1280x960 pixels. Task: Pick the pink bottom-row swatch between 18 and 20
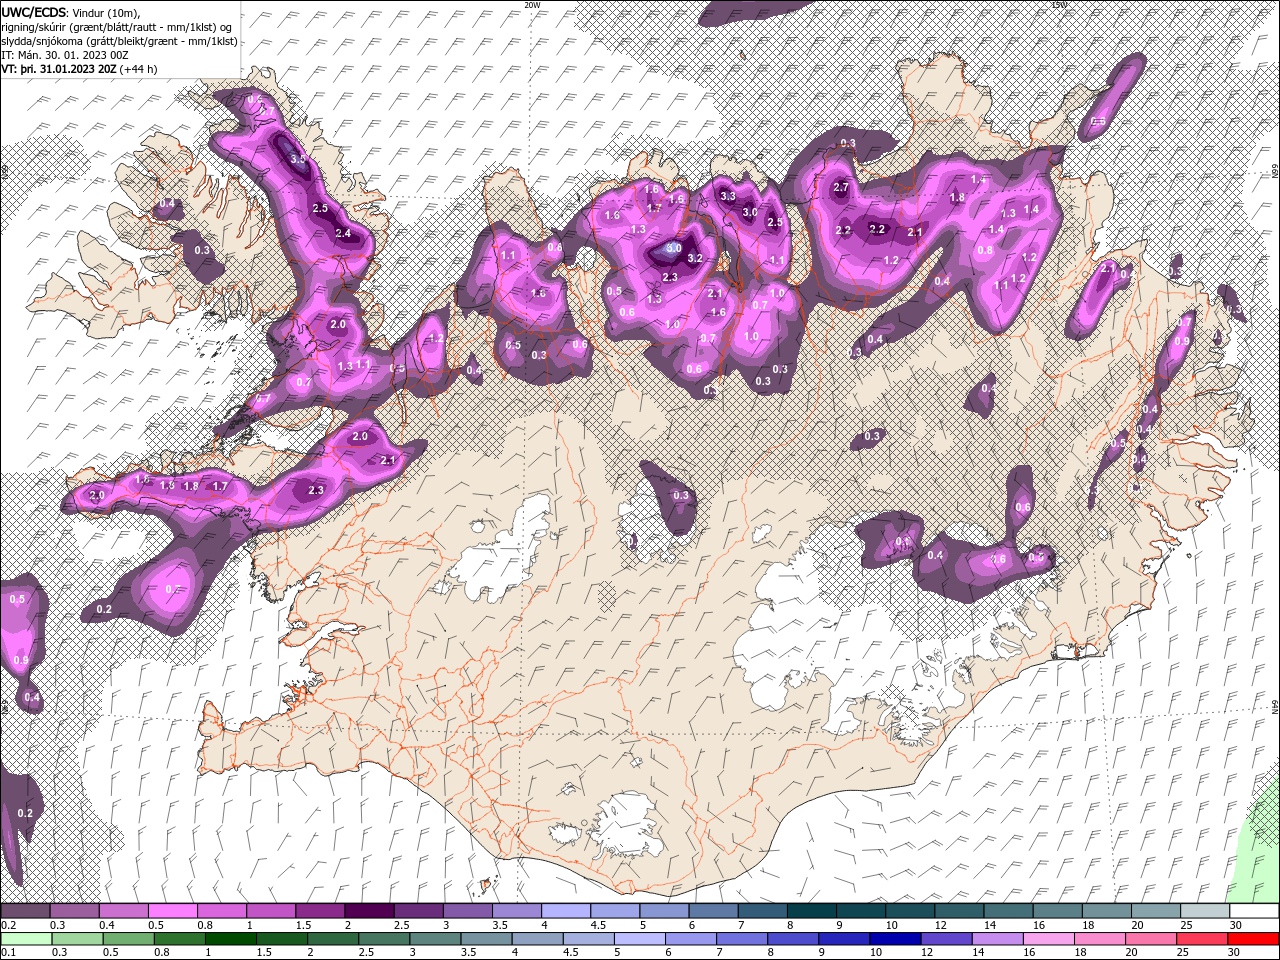[x=1100, y=938]
